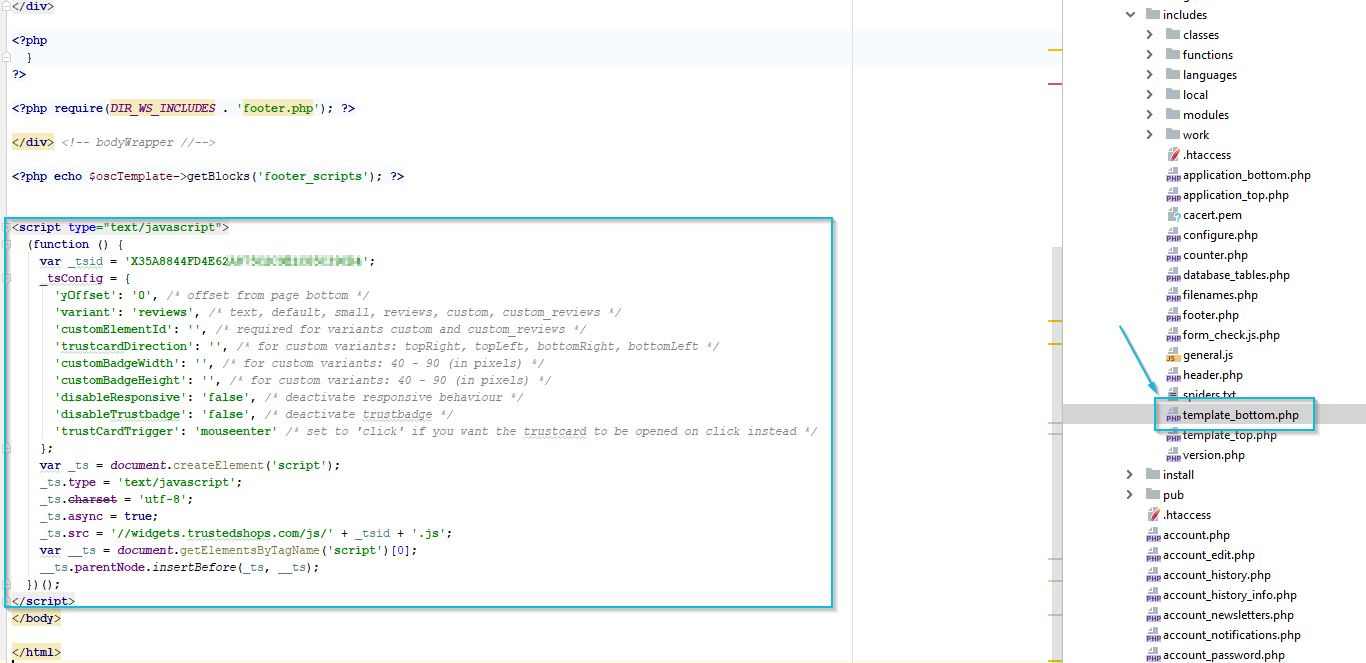
Task: Click the cacert.pem file icon
Action: pos(1173,215)
